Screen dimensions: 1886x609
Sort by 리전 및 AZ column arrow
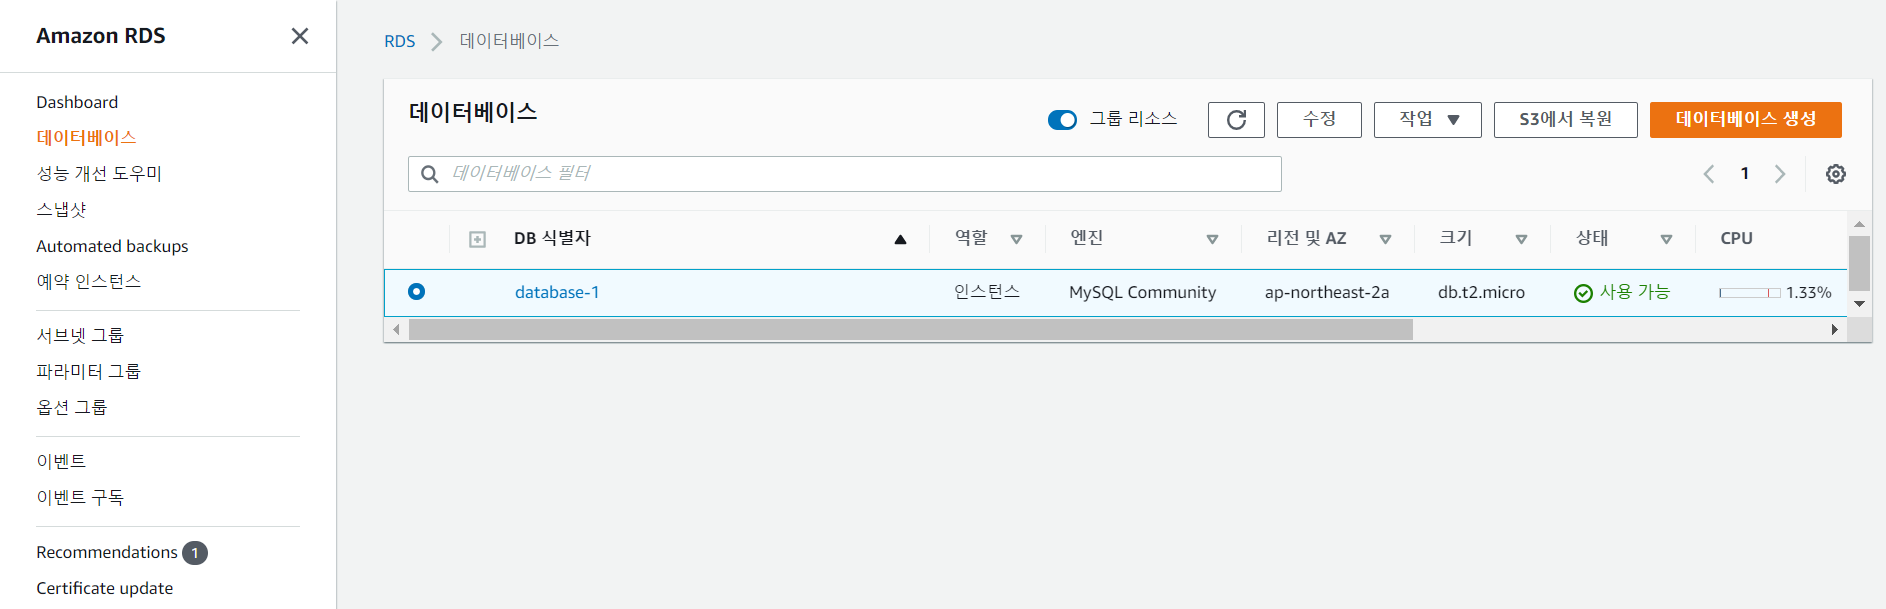pos(1385,239)
